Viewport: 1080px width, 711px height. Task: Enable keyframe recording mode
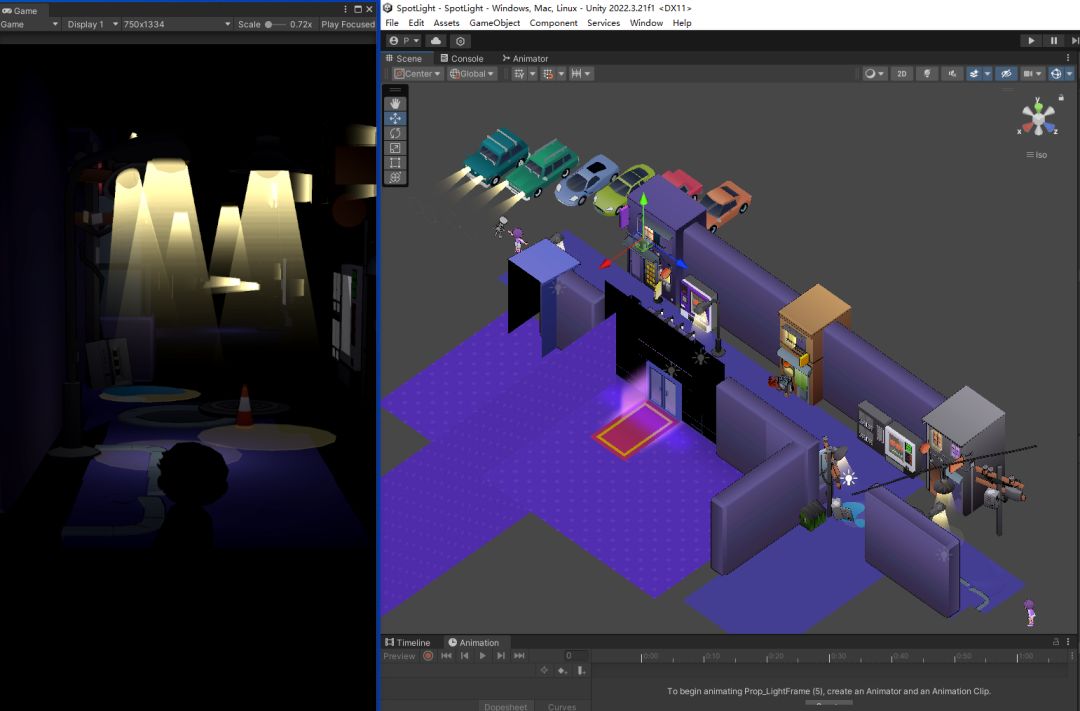coord(428,656)
